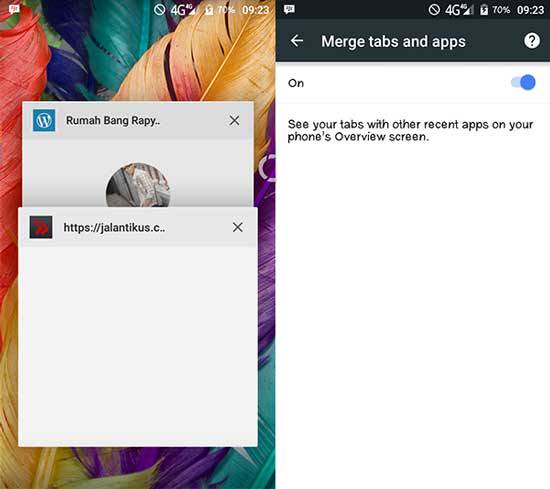Close the jalantikus tab card

click(237, 227)
